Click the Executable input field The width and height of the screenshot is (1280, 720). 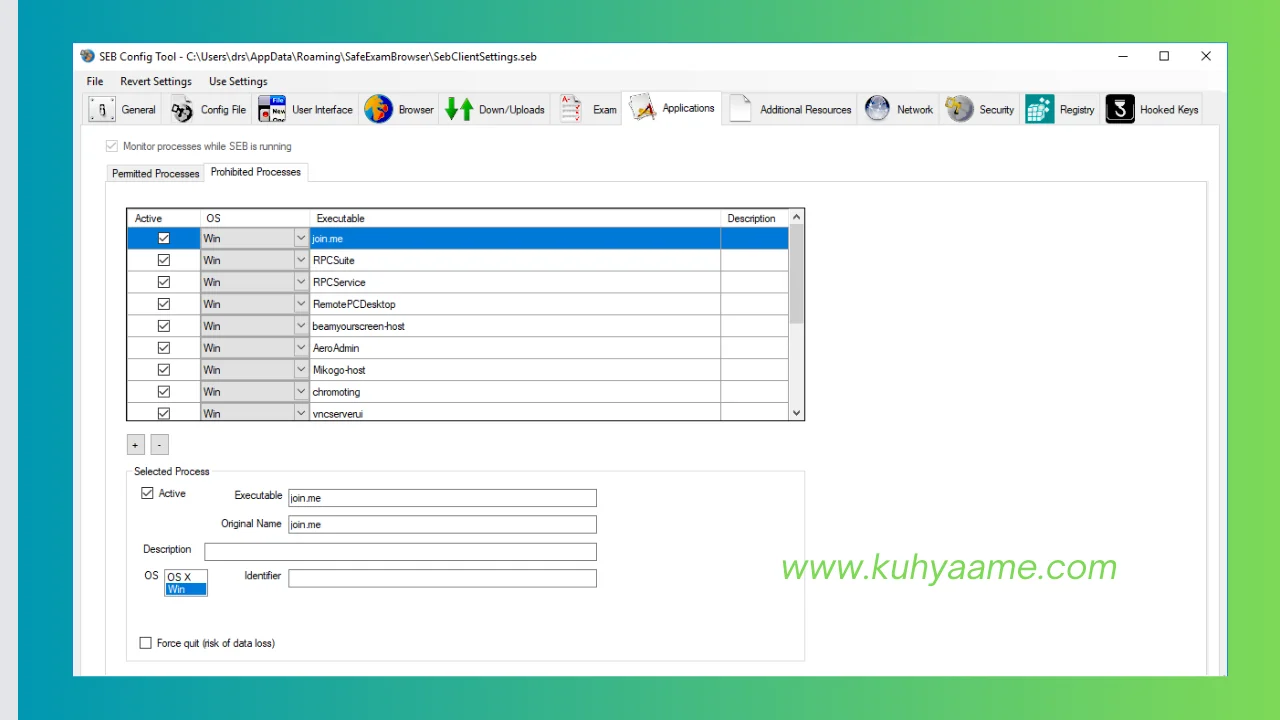[442, 498]
